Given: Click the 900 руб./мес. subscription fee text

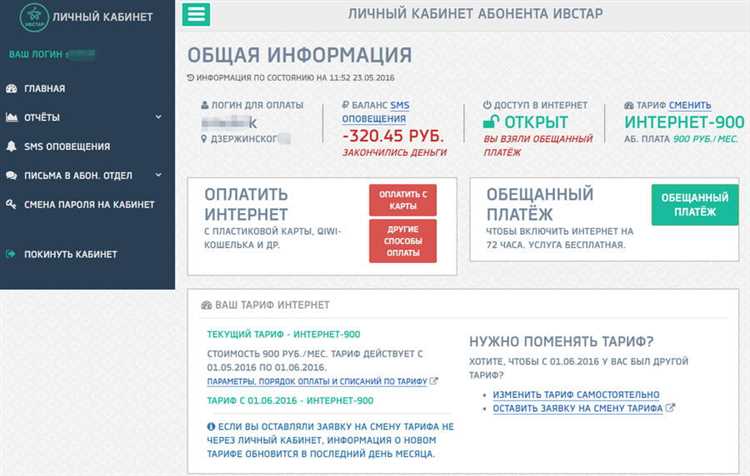Looking at the screenshot, I should point(706,139).
